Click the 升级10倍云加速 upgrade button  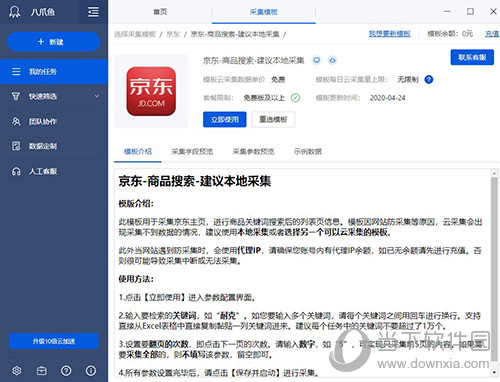pyautogui.click(x=54, y=341)
